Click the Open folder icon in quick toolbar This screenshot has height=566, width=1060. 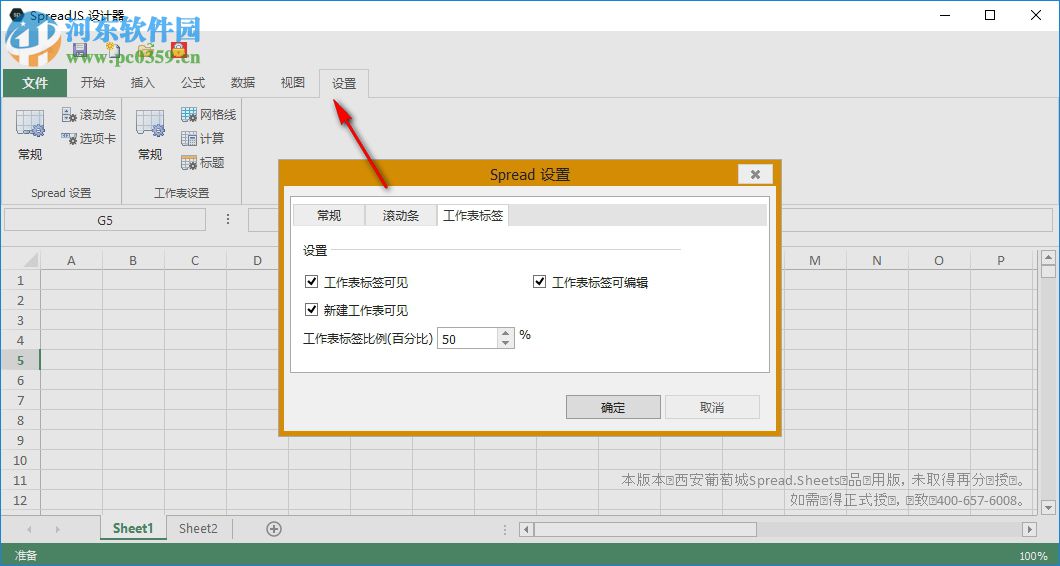tap(145, 49)
